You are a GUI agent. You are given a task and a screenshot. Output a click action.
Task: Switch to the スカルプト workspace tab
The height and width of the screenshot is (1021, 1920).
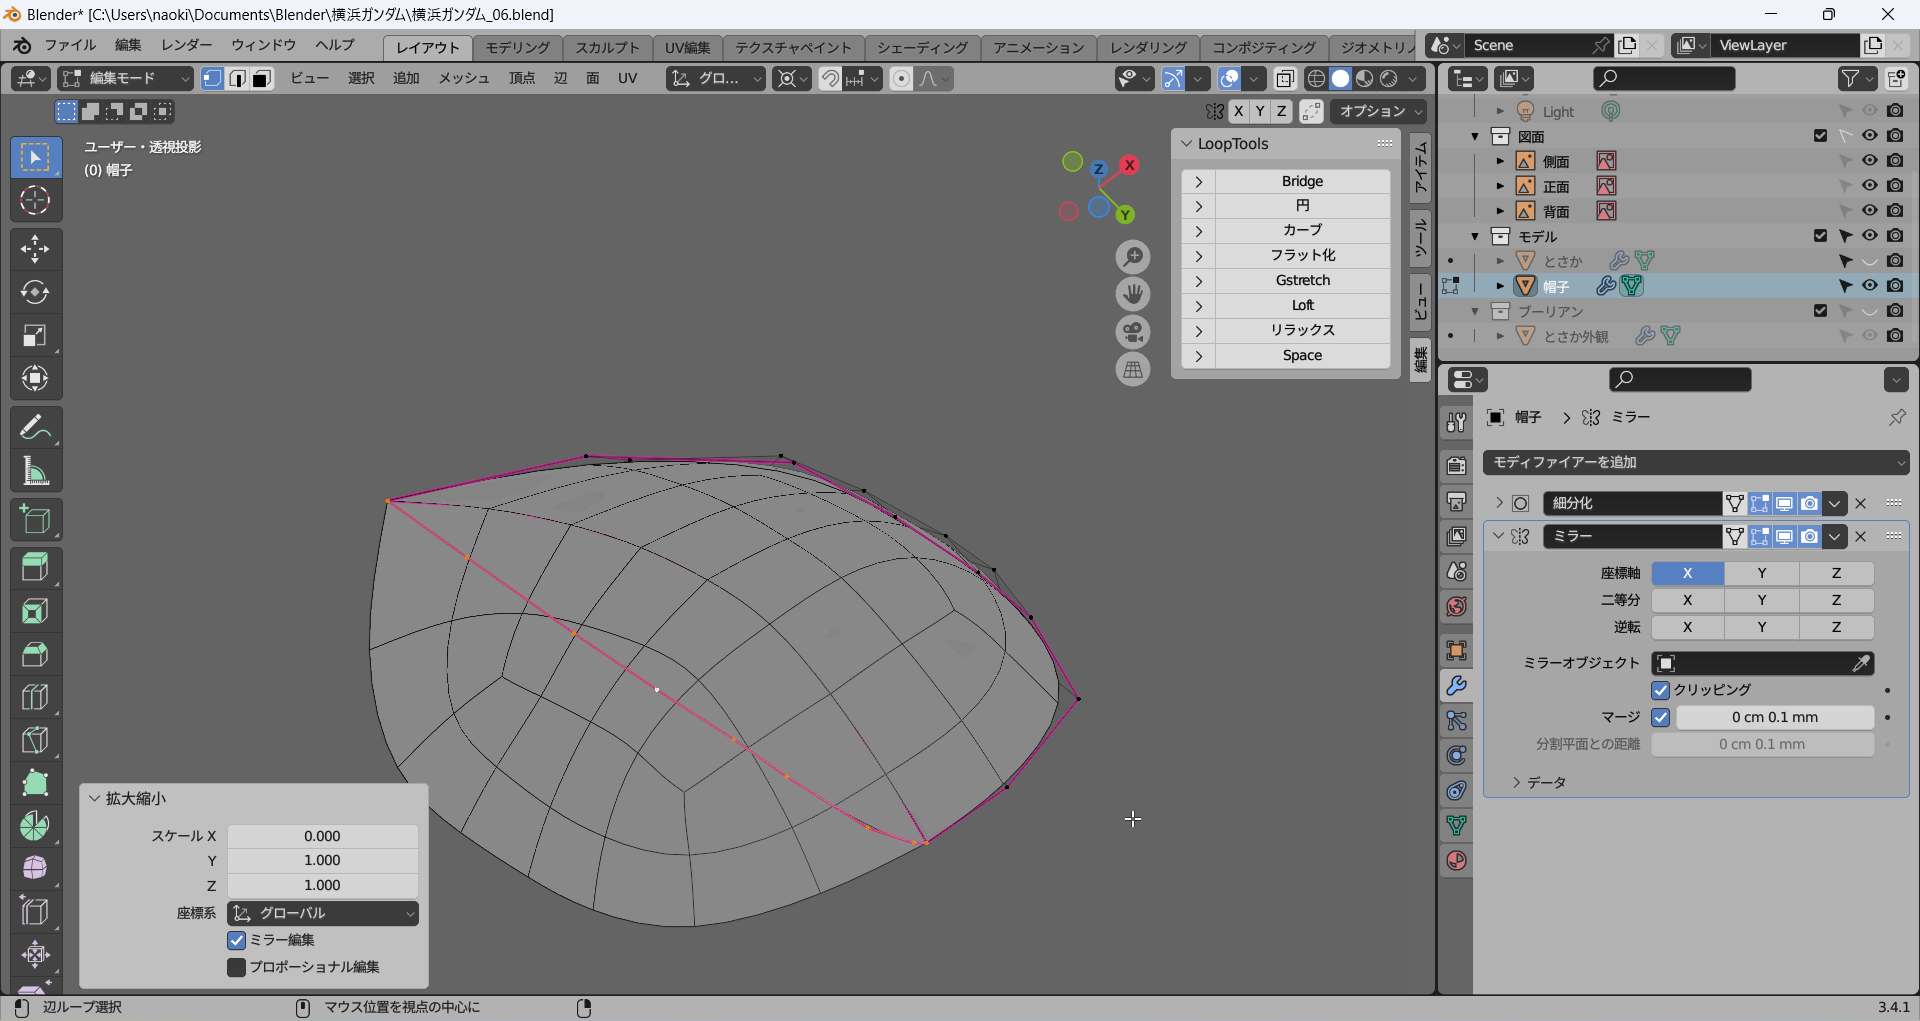coord(606,47)
